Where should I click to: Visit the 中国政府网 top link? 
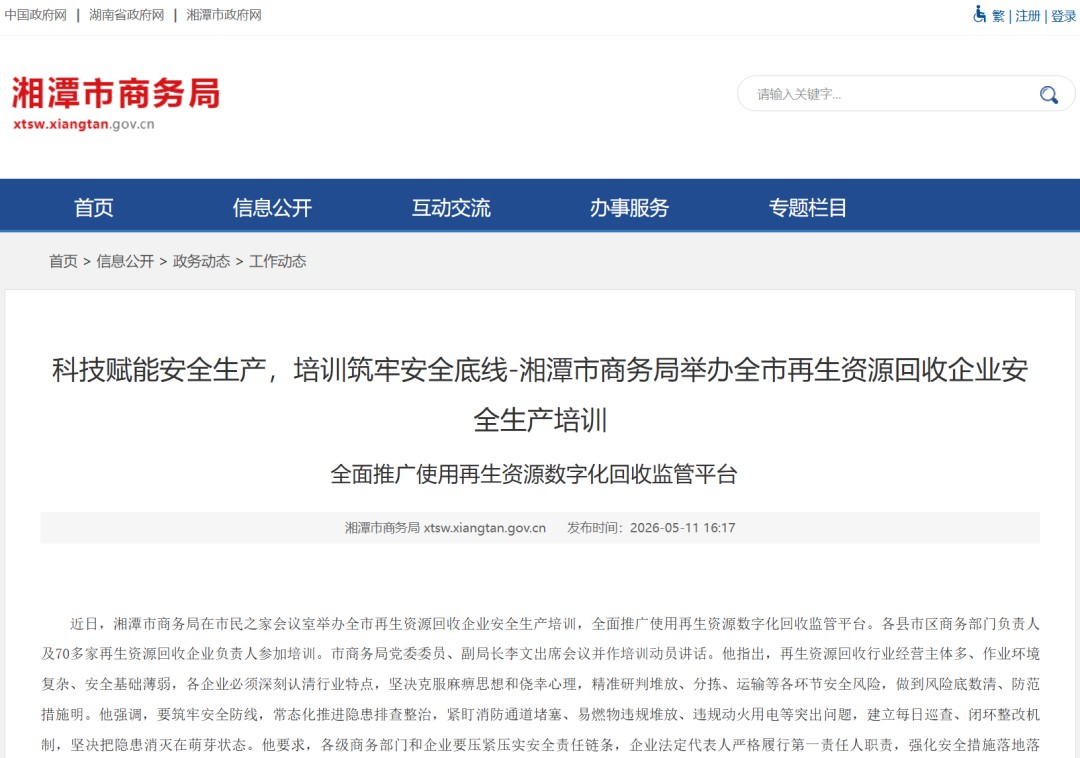36,15
